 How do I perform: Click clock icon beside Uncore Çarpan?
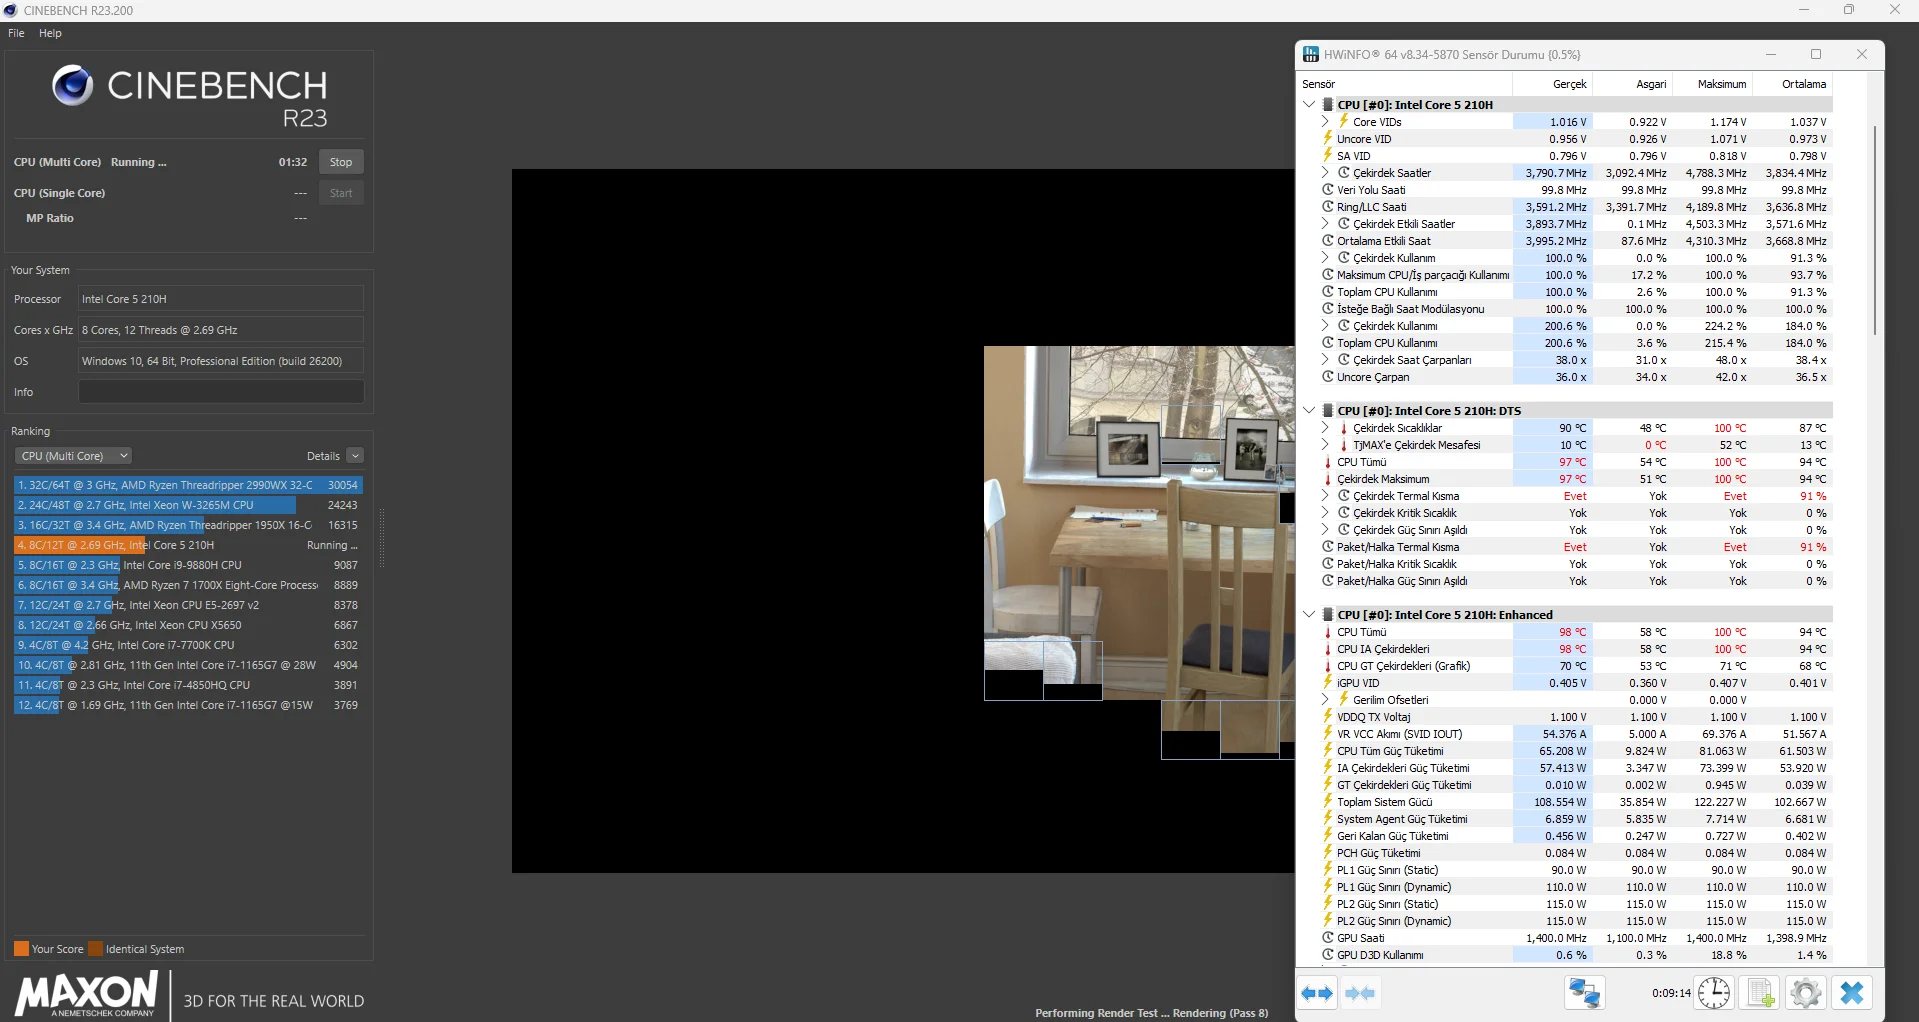click(x=1328, y=377)
